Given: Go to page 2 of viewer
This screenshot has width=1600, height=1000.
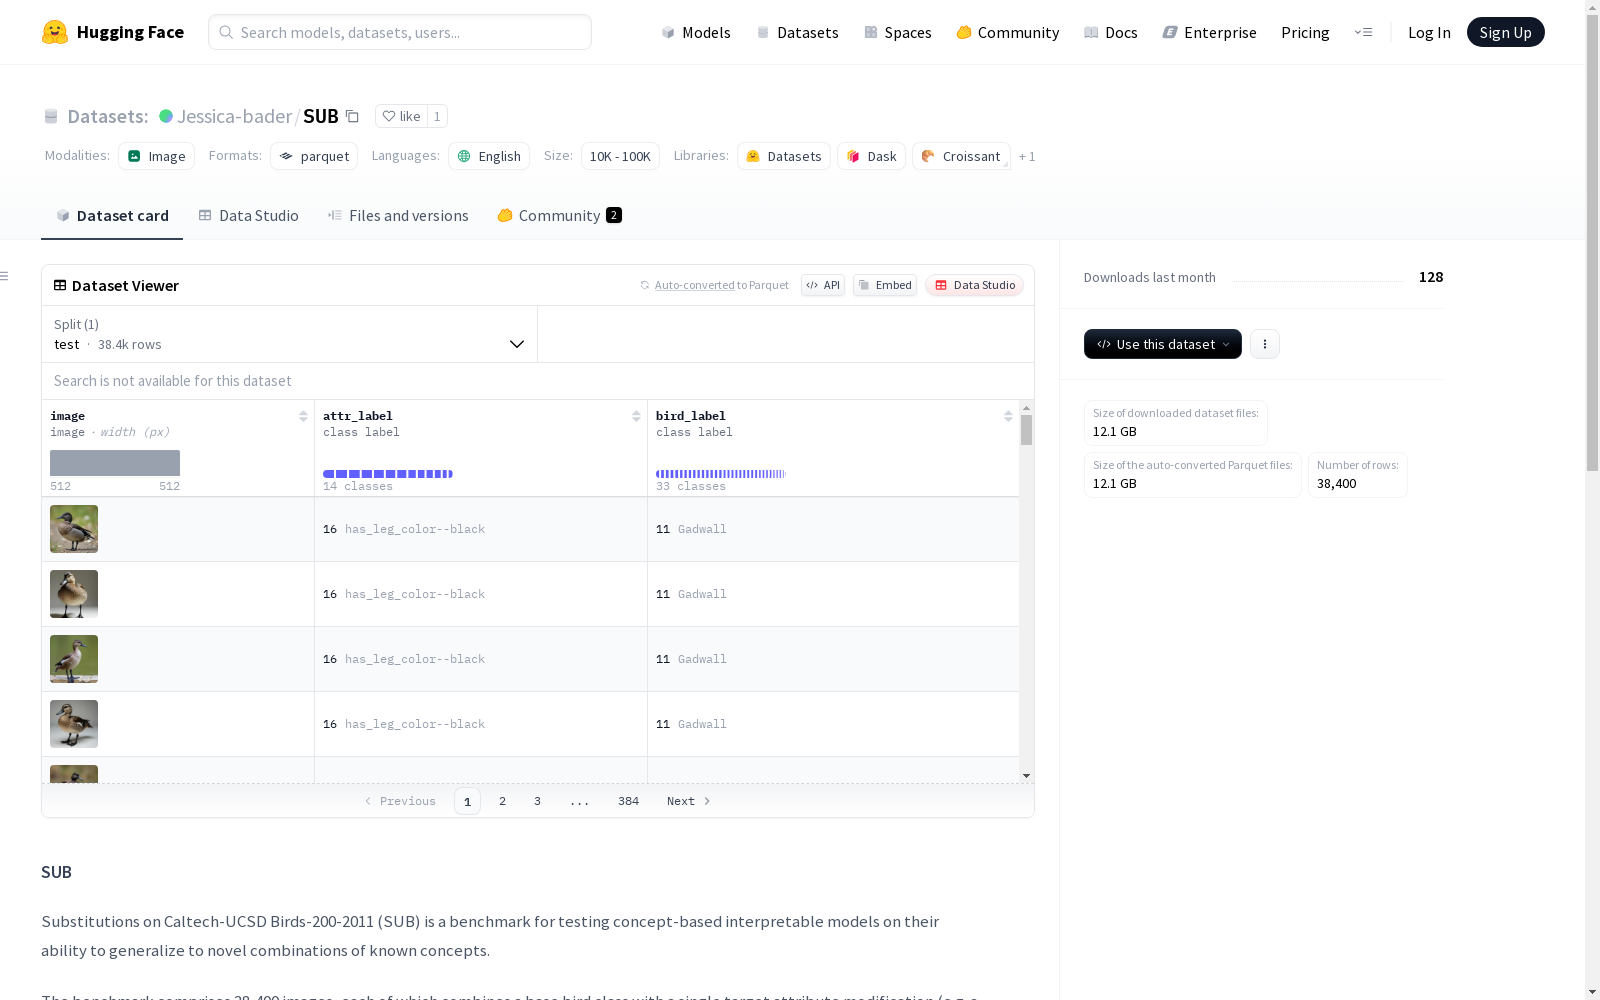Looking at the screenshot, I should [502, 801].
